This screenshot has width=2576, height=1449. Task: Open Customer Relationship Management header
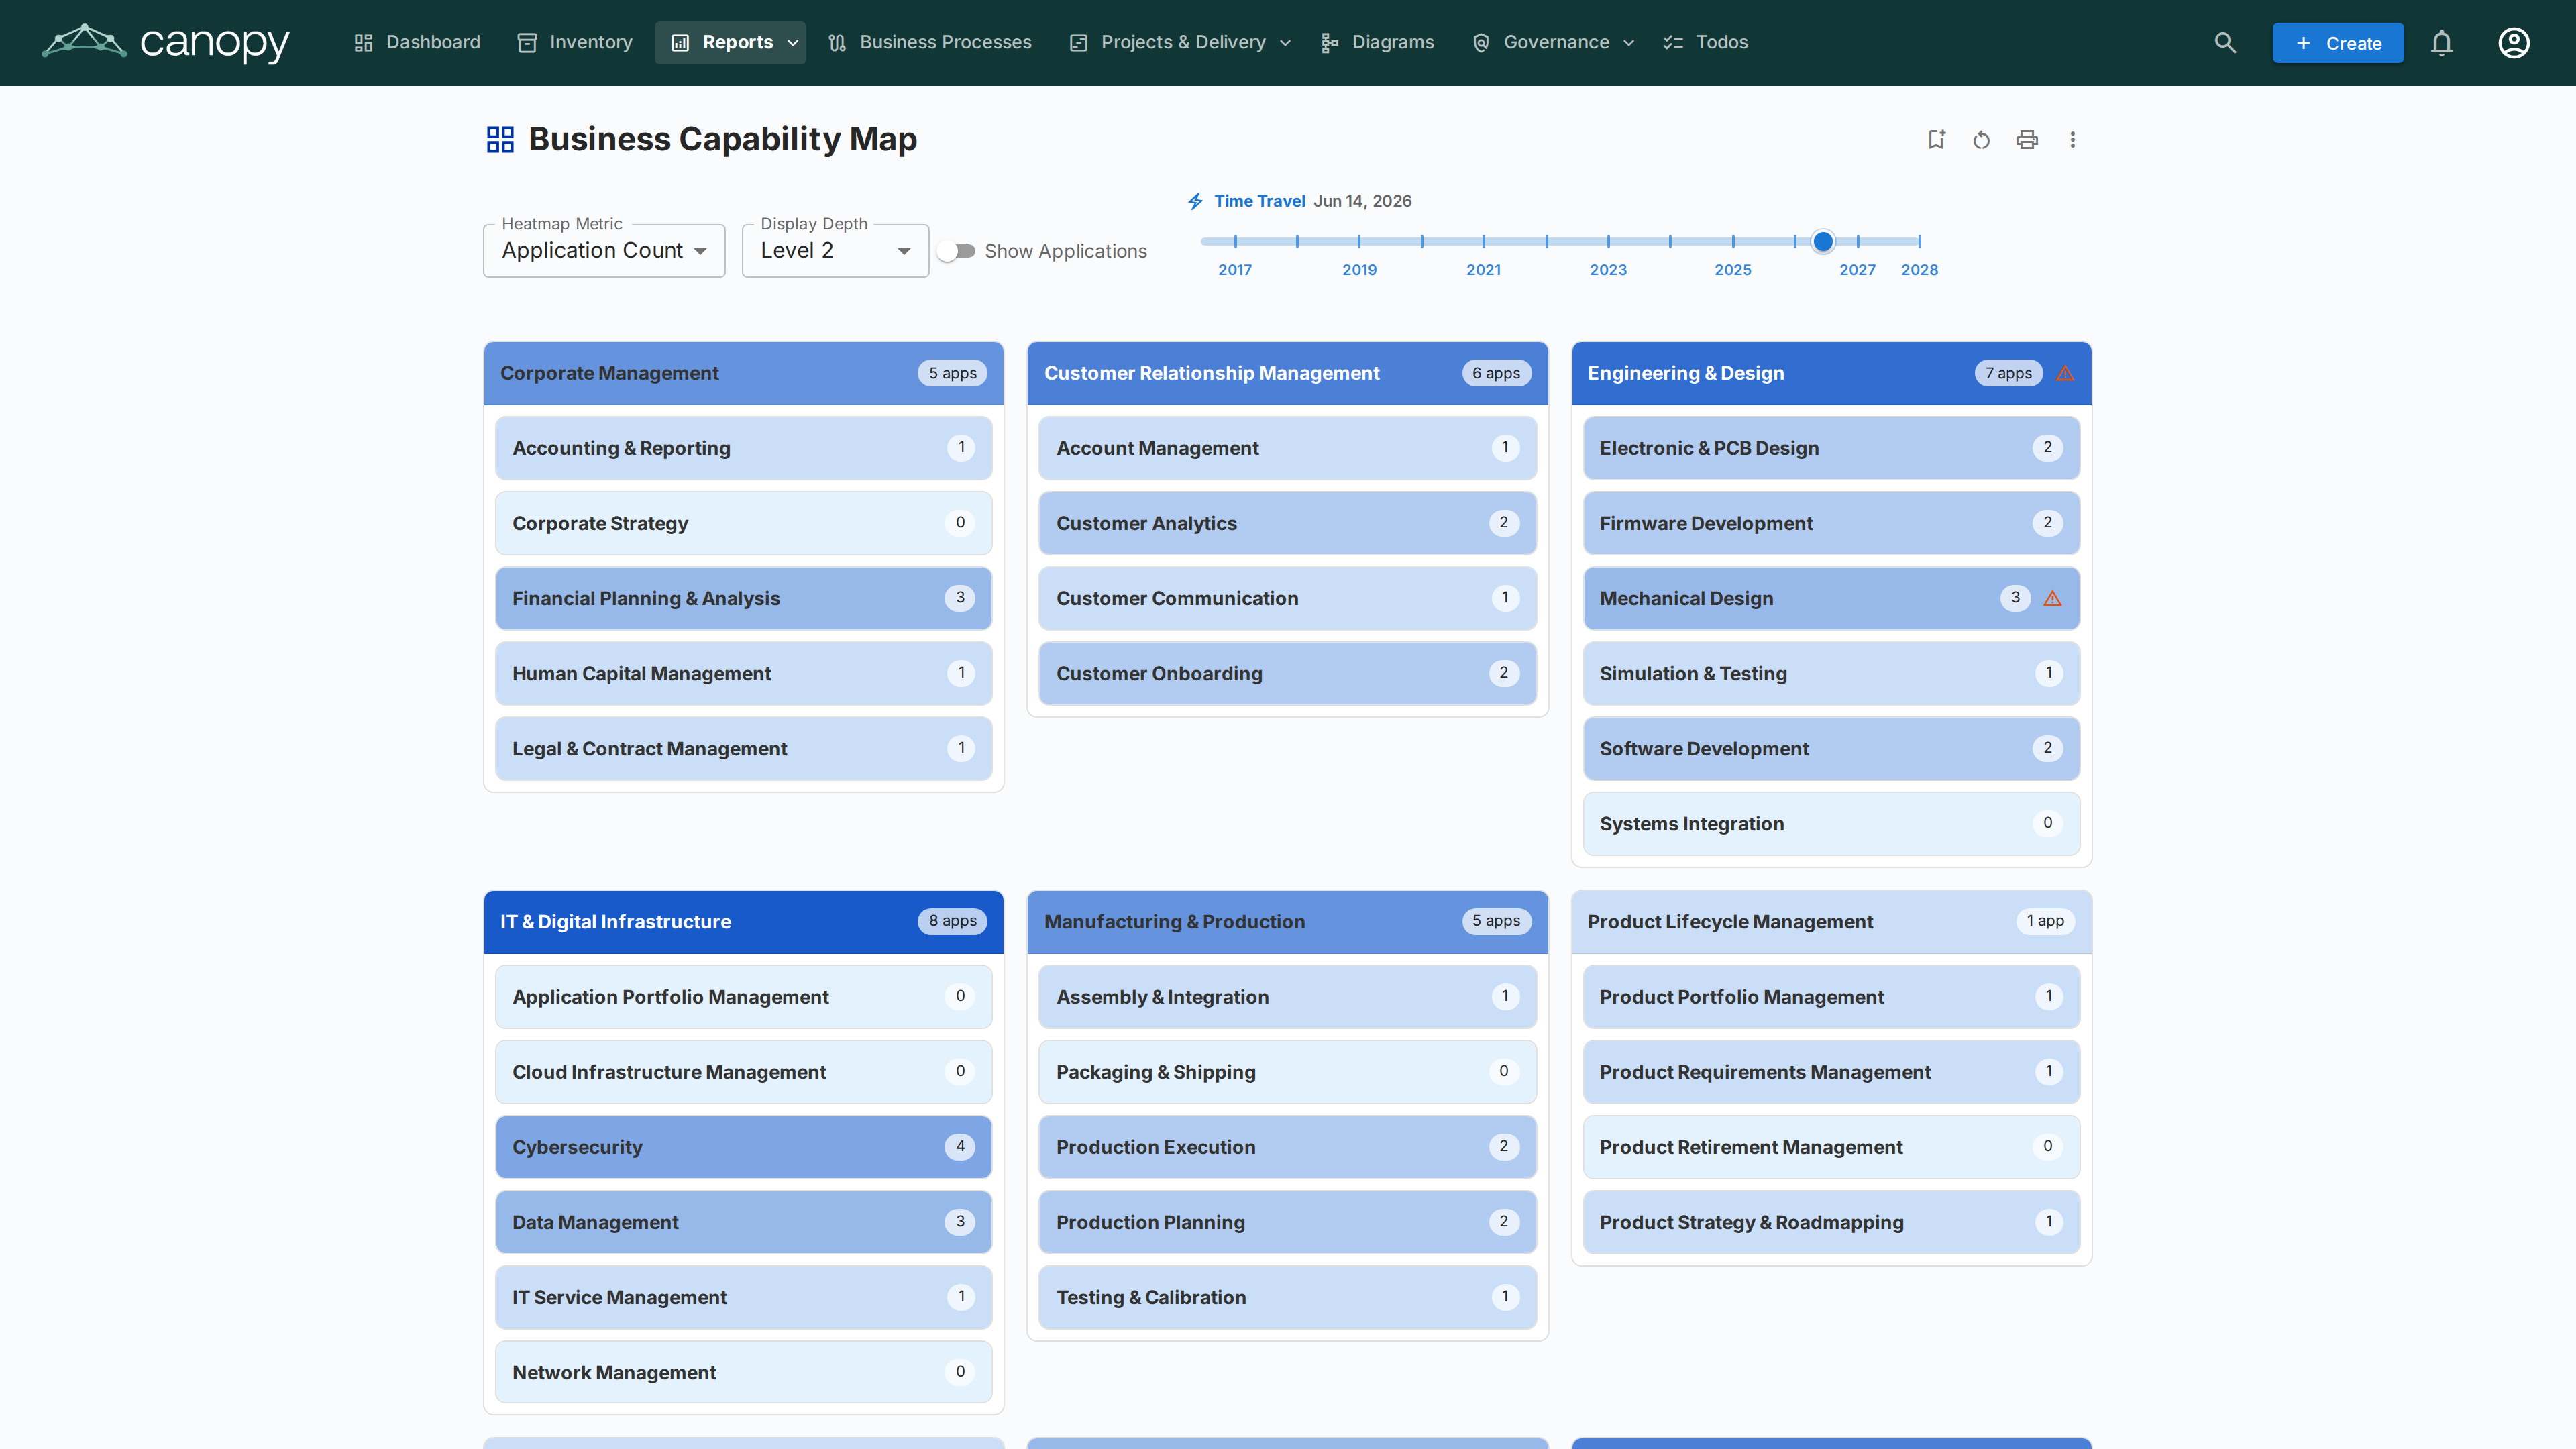pyautogui.click(x=1288, y=373)
